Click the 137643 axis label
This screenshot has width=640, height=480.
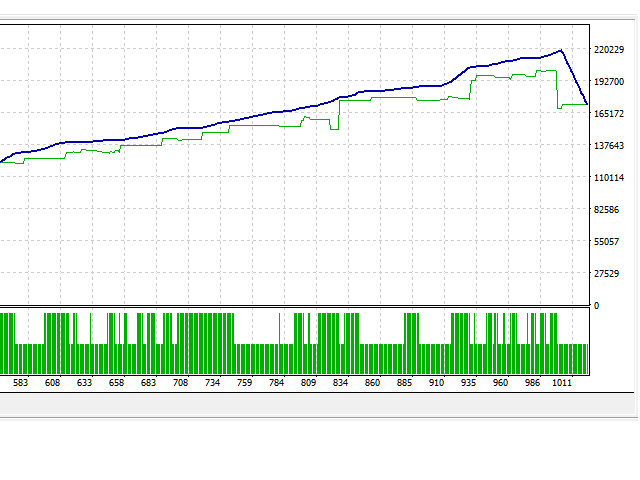[x=609, y=146]
